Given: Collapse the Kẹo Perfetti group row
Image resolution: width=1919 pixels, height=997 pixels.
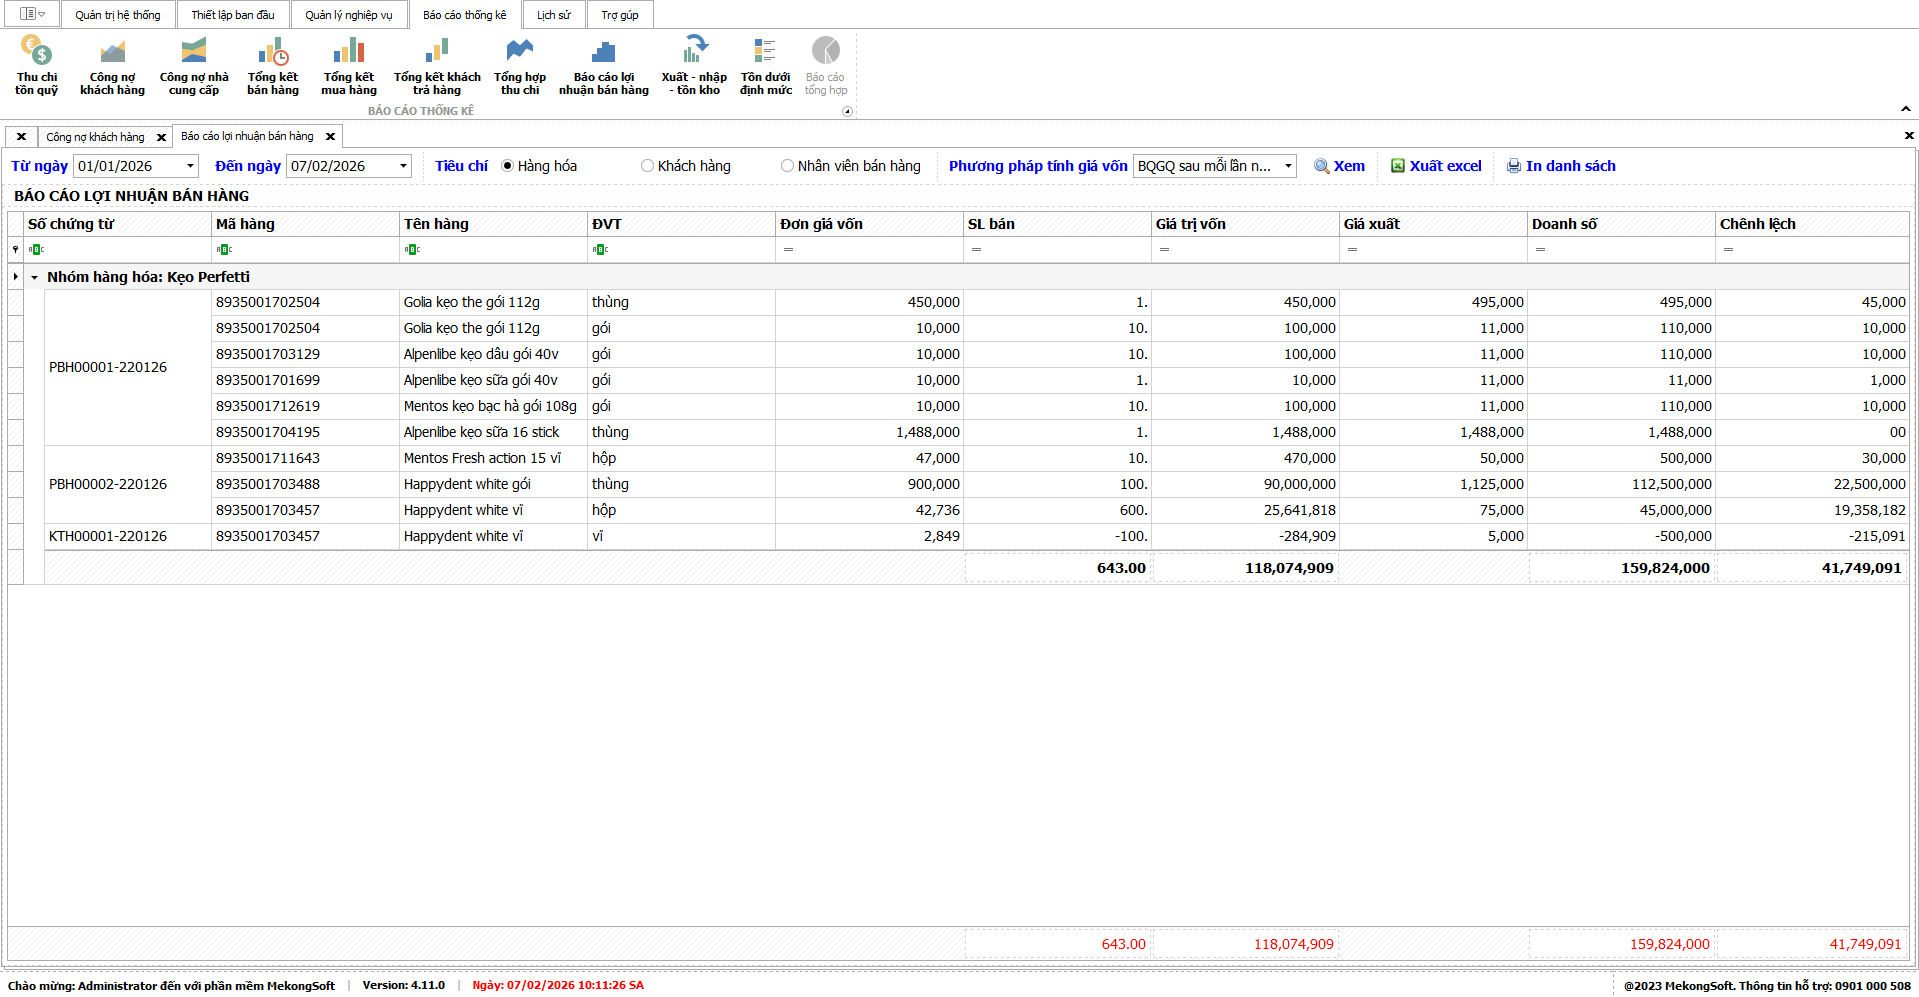Looking at the screenshot, I should (35, 278).
